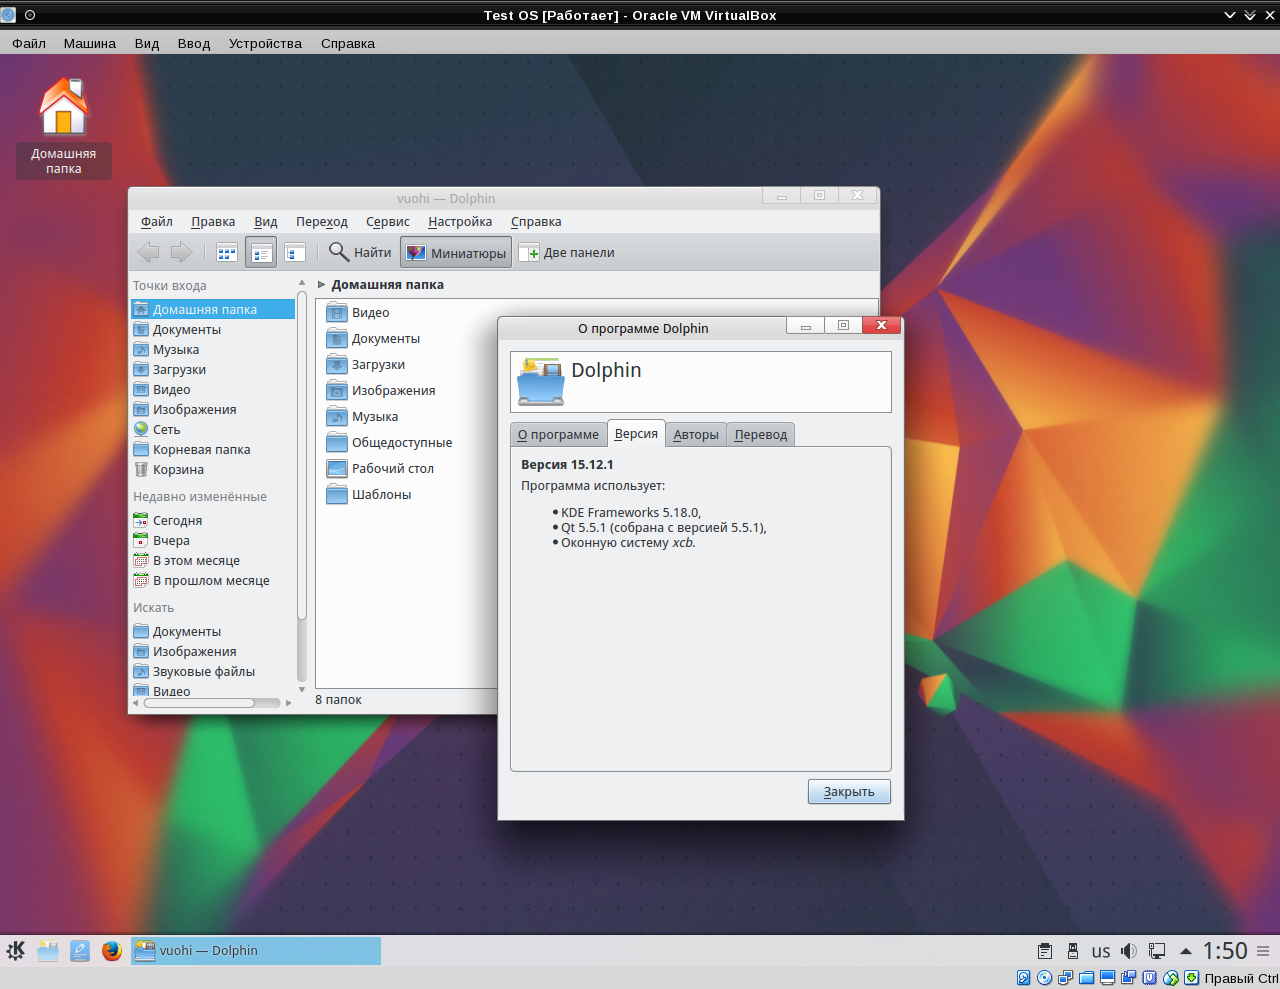Switch to the Перевод tab

760,435
